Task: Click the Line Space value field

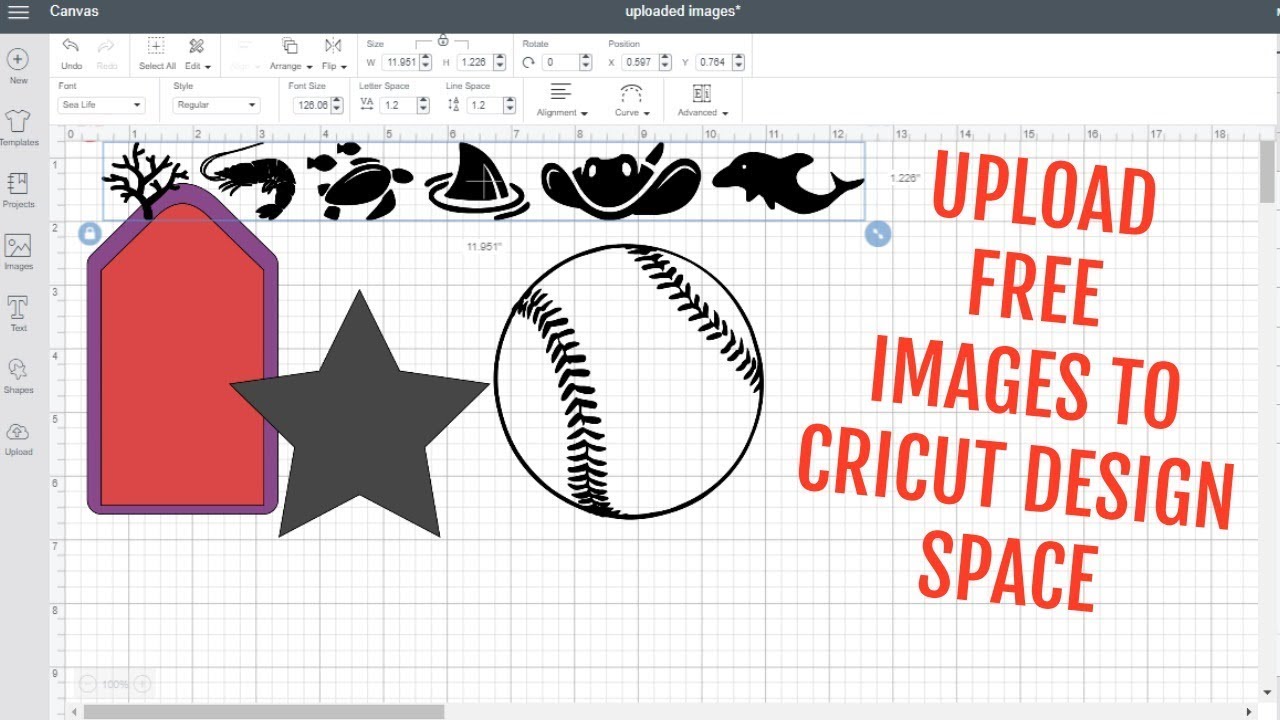Action: point(484,105)
